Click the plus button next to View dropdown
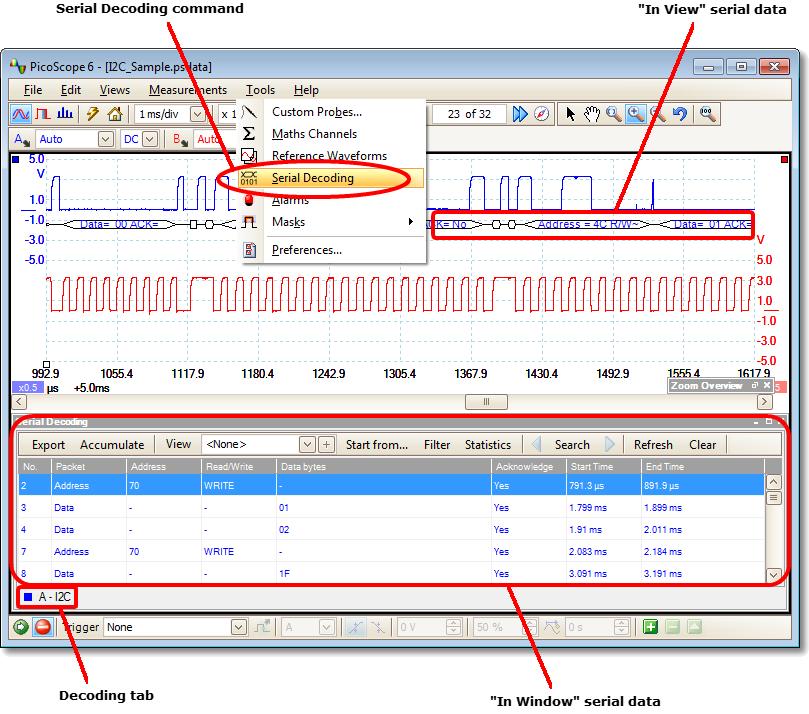The height and width of the screenshot is (714, 809). pyautogui.click(x=326, y=444)
